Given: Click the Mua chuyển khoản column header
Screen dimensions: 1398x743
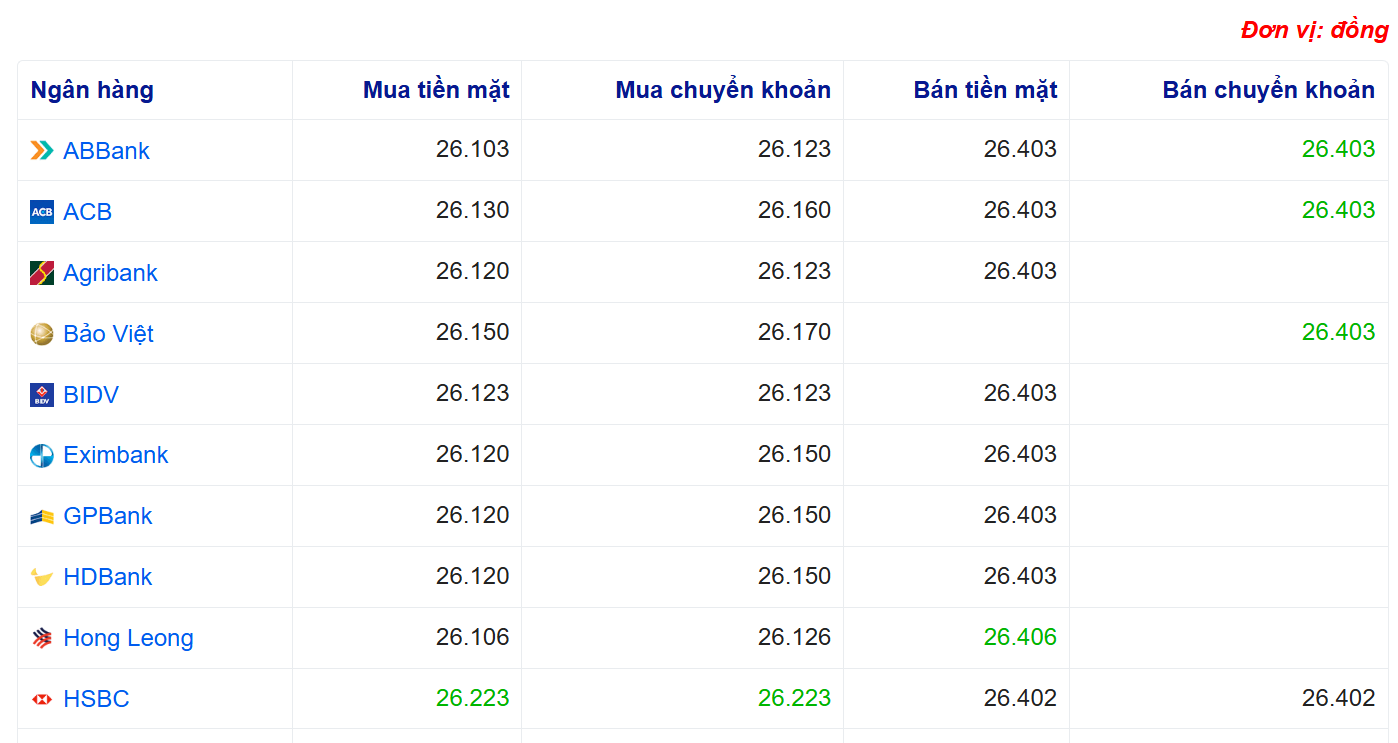Looking at the screenshot, I should pos(723,90).
